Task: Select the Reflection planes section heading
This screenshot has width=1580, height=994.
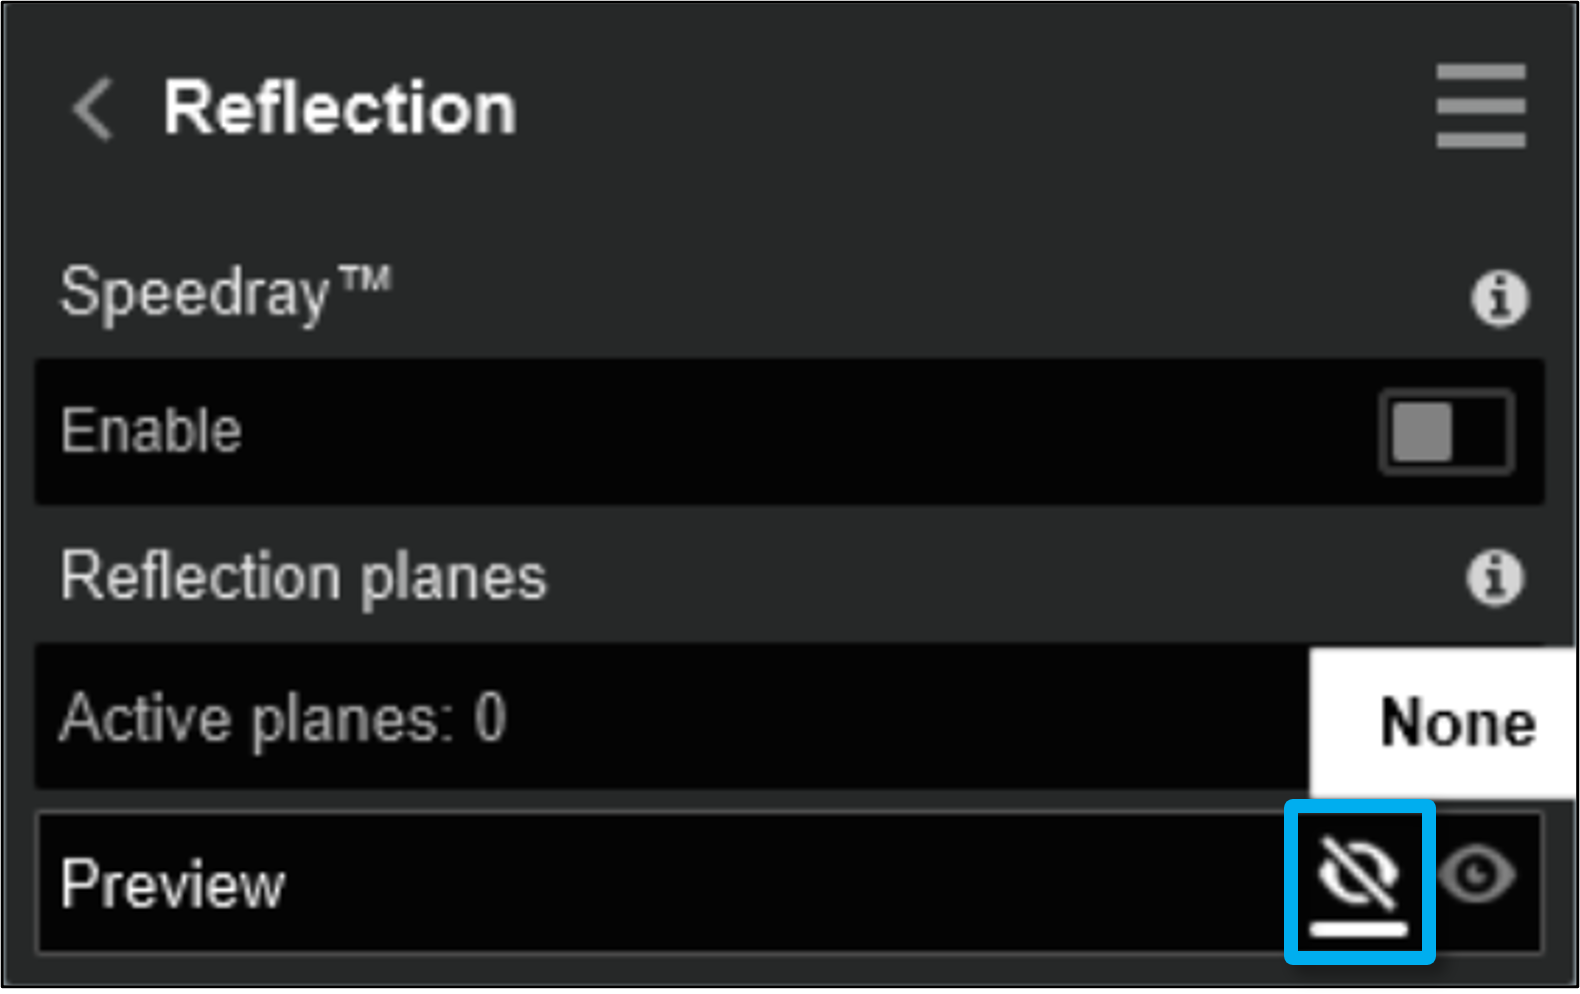Action: pyautogui.click(x=304, y=577)
